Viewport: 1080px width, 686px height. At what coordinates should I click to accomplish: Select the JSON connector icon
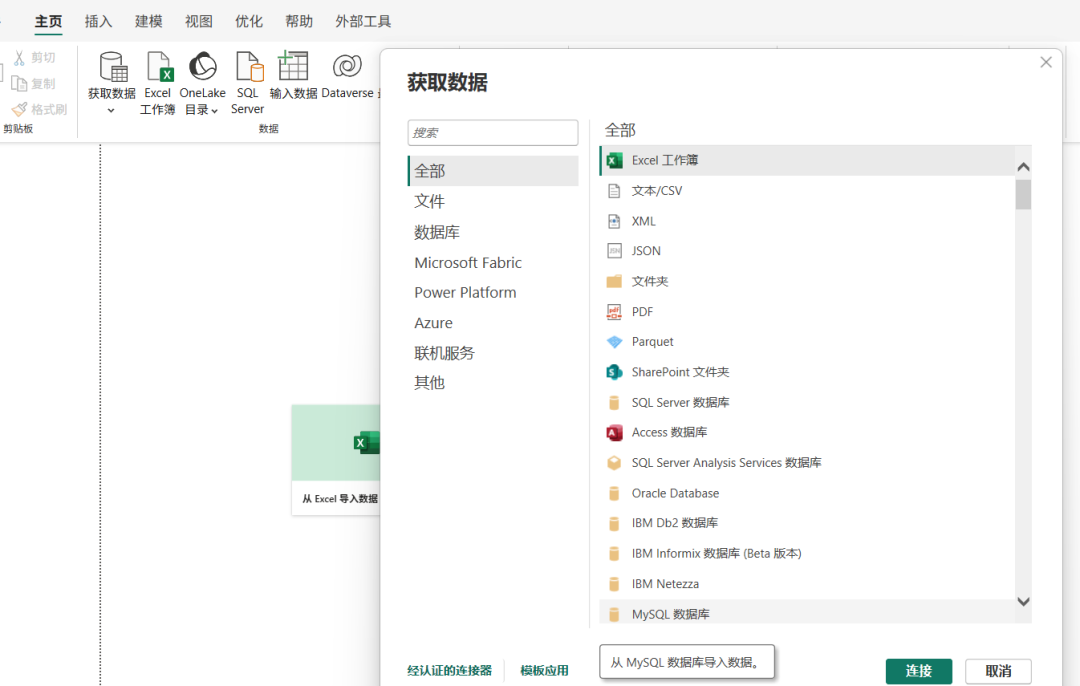click(x=614, y=251)
